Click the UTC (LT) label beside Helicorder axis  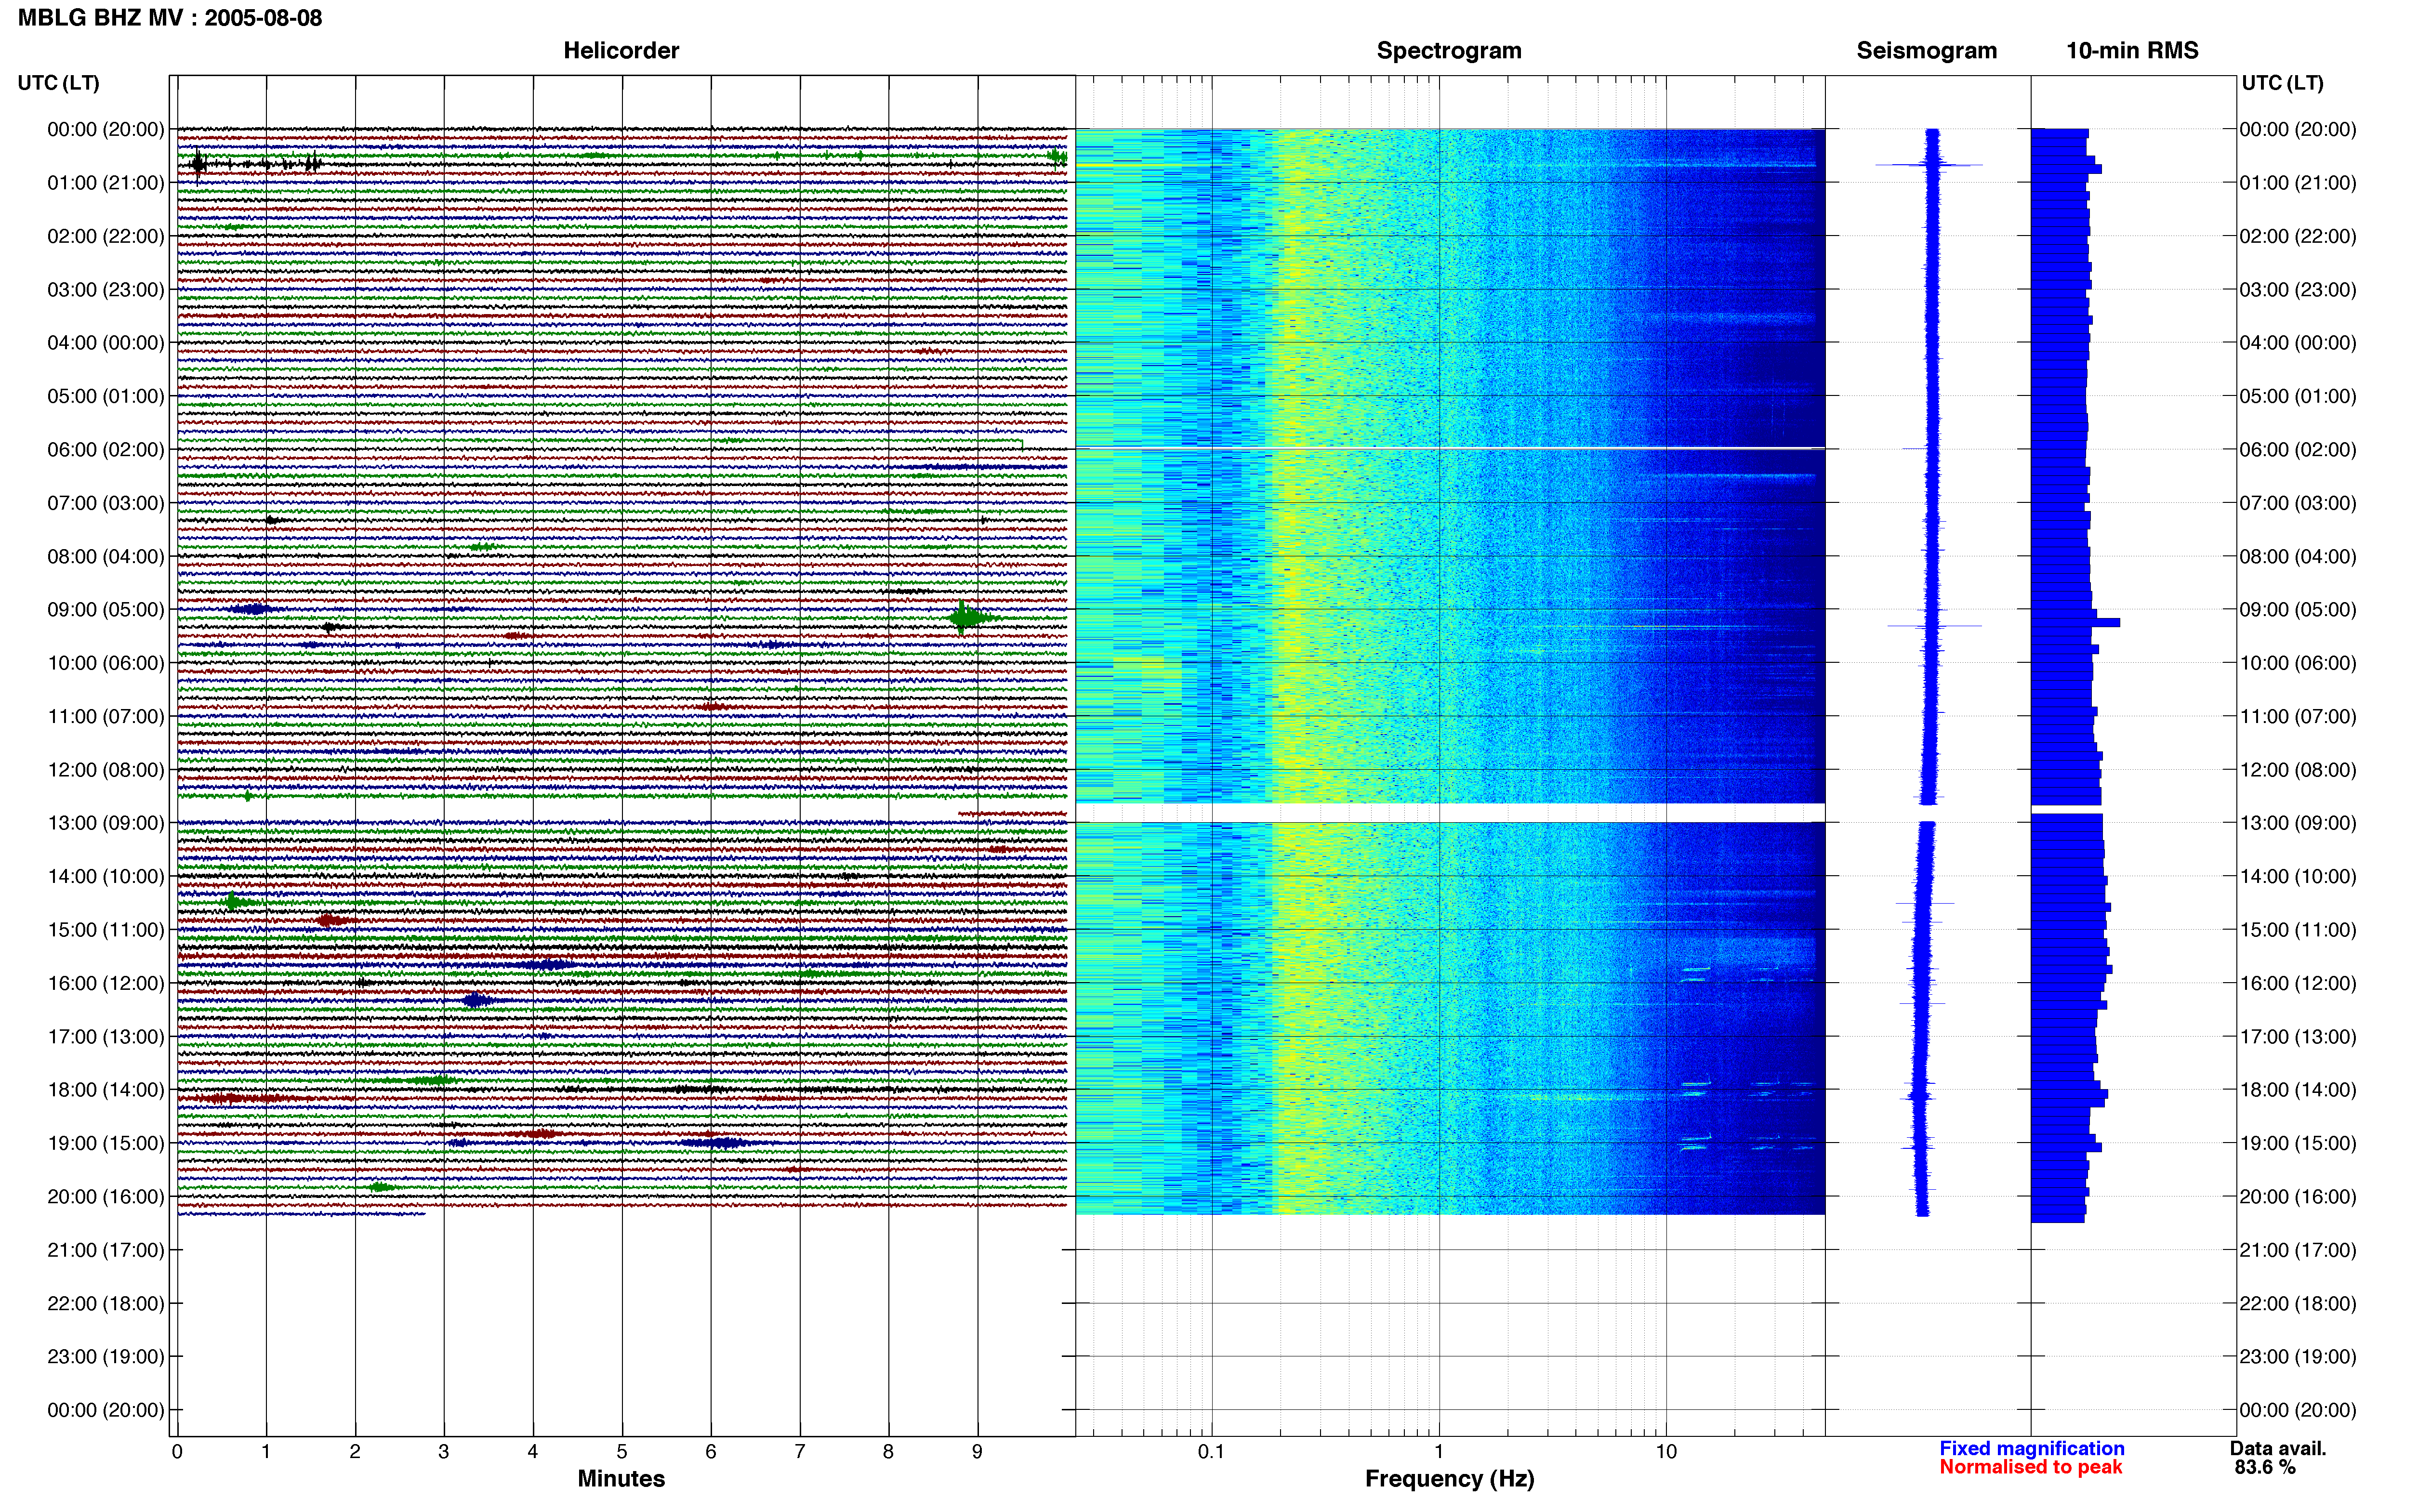(59, 83)
